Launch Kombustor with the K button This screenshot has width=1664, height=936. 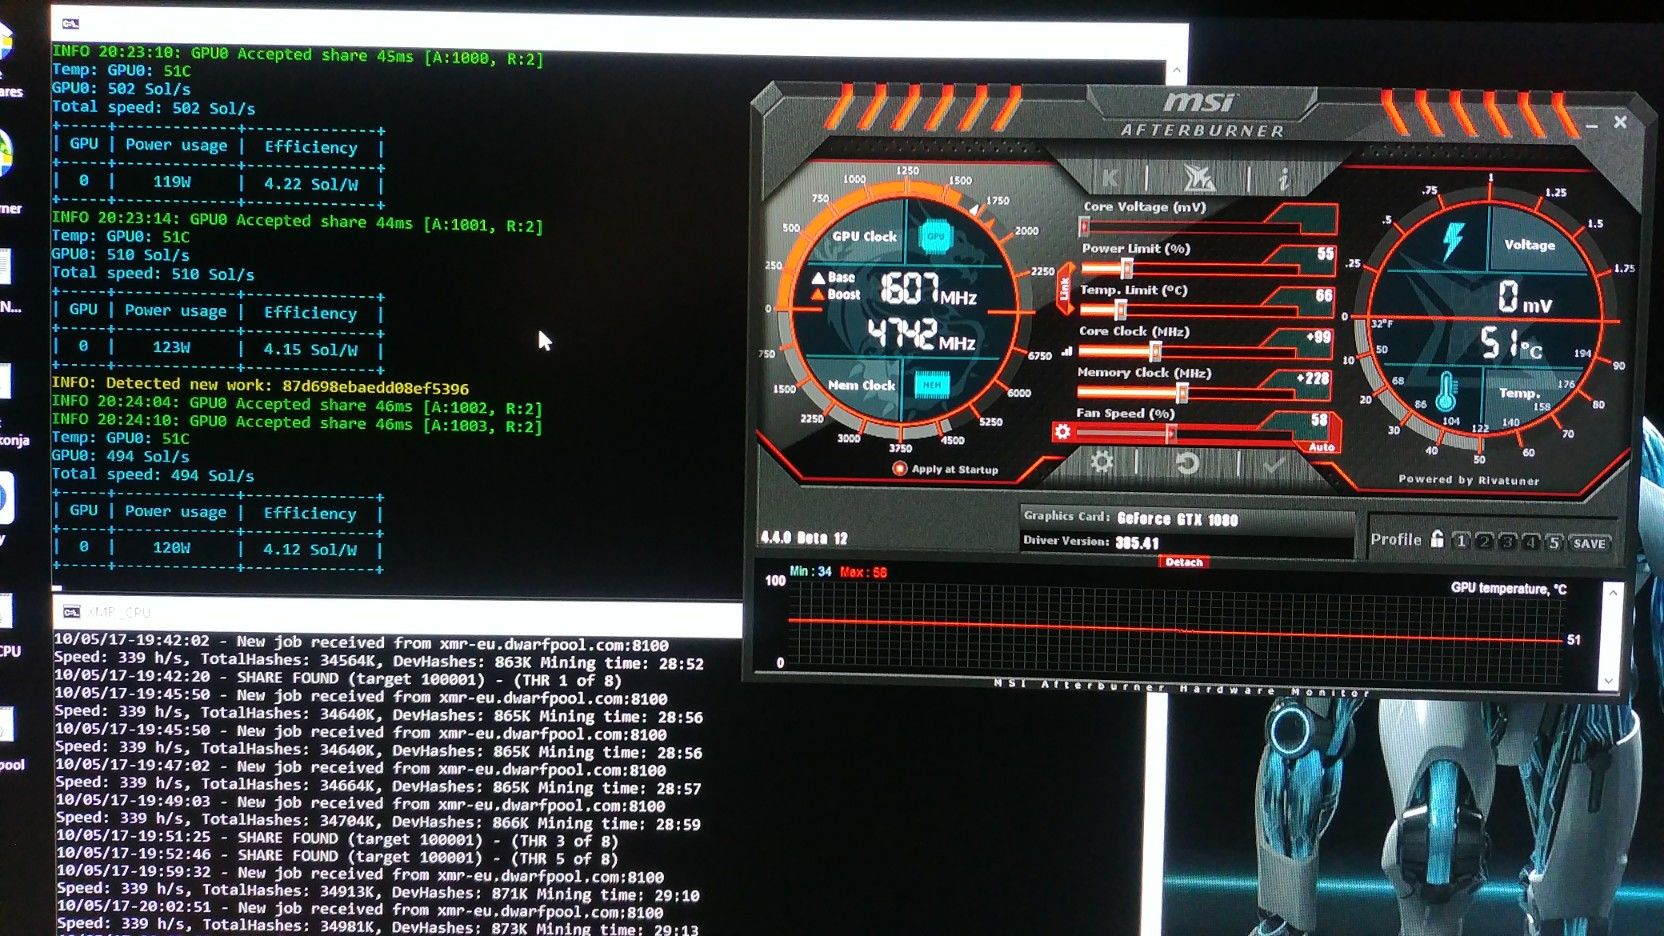click(1110, 179)
